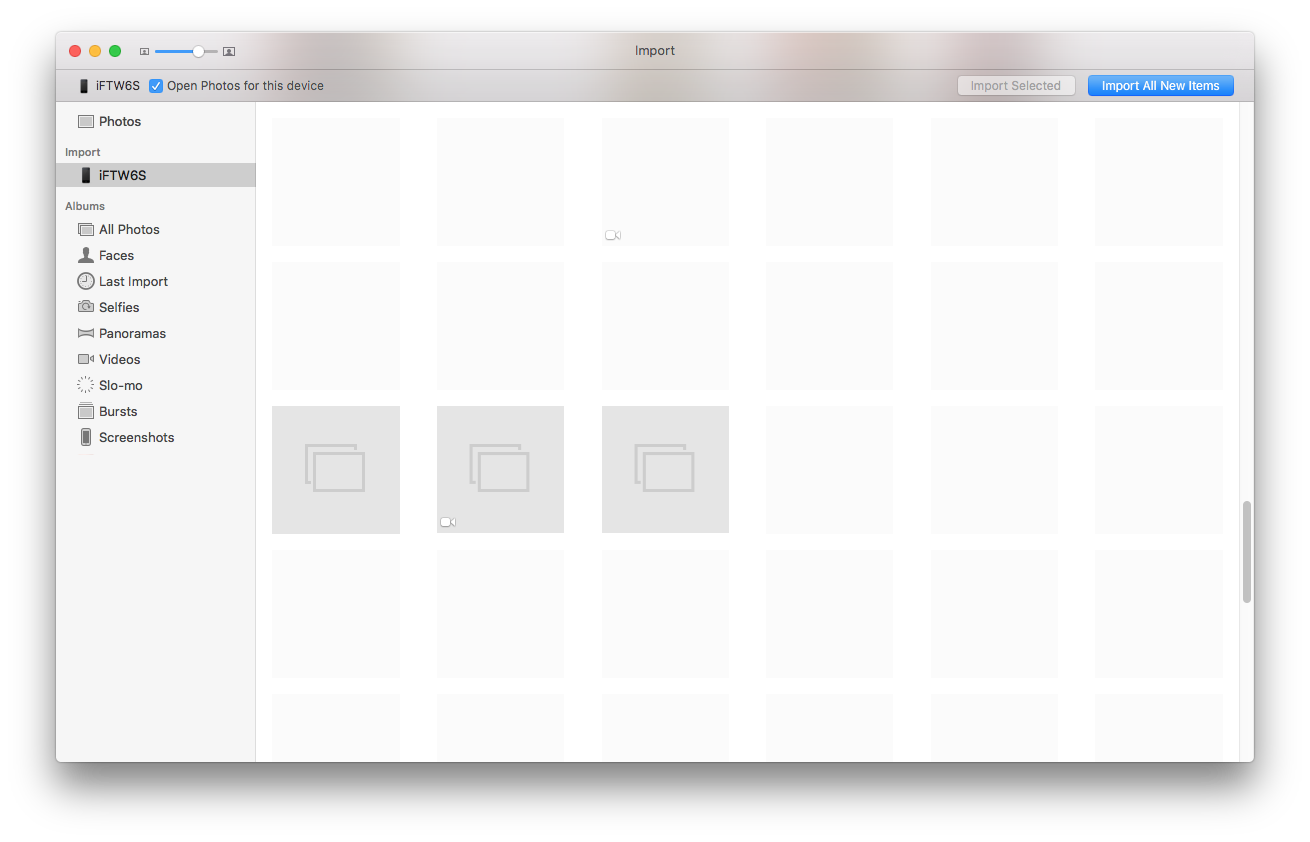Open the Screenshots album icon

(x=85, y=437)
